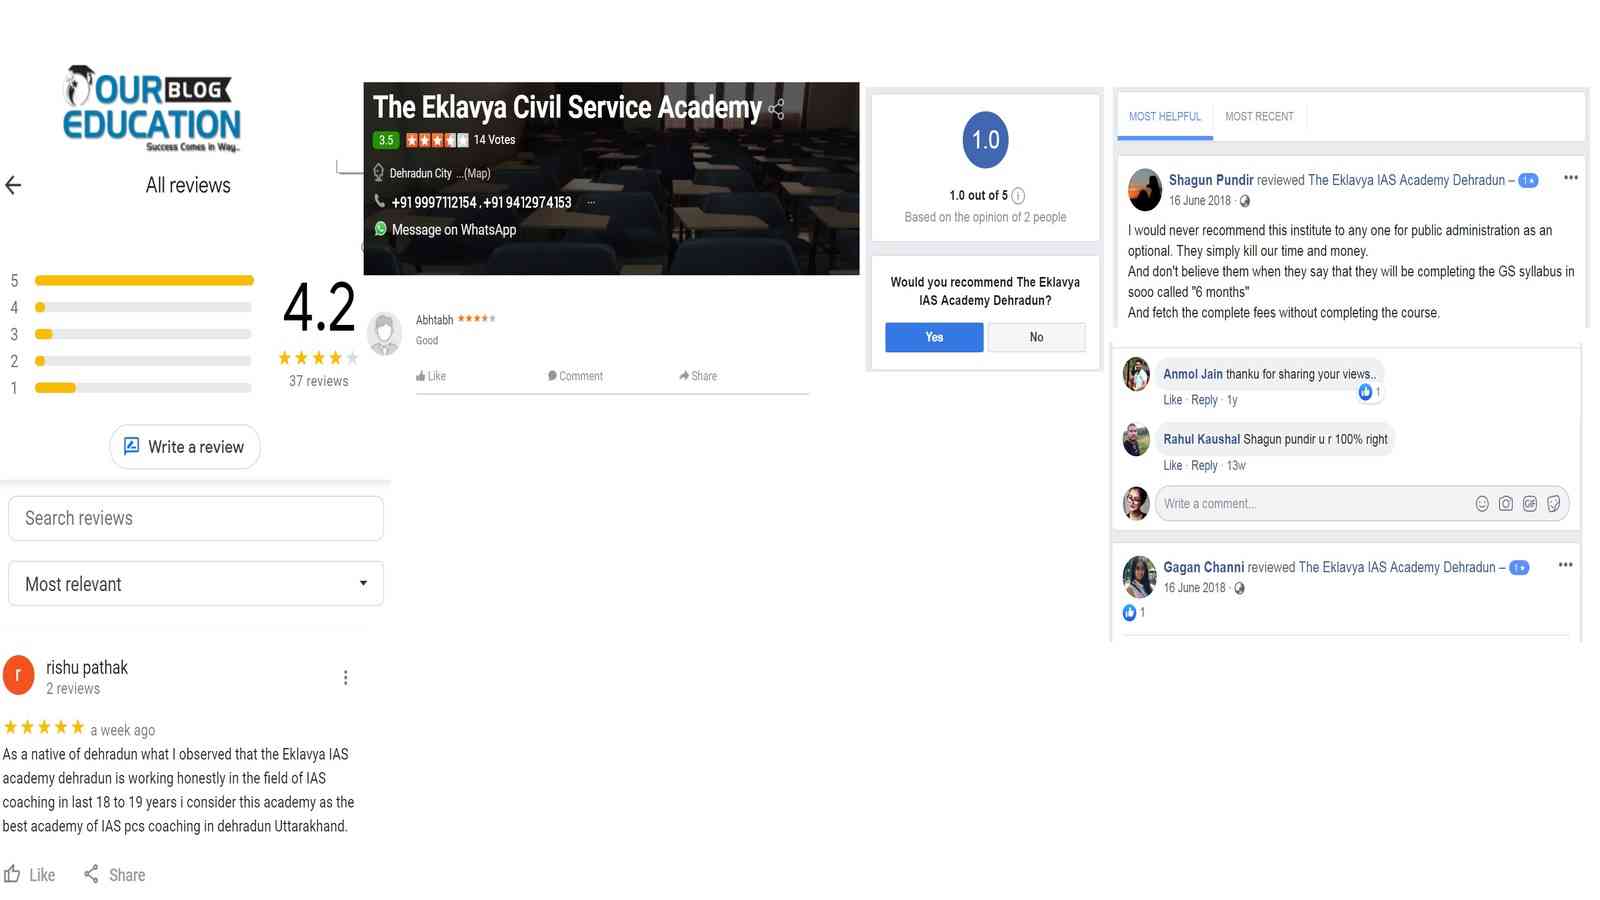The image size is (1600, 900).
Task: Share the rishu pathak review
Action: coord(114,875)
